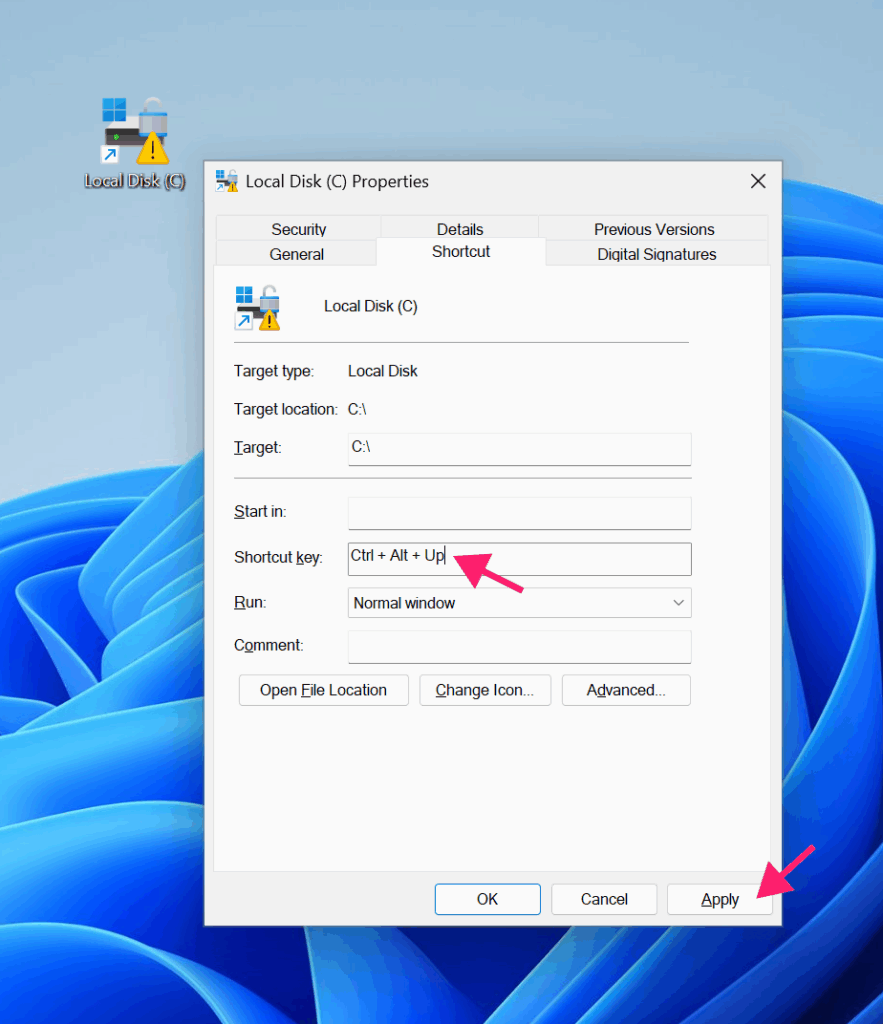Click the Local Disk (C) Properties title text
883x1024 pixels.
point(337,182)
